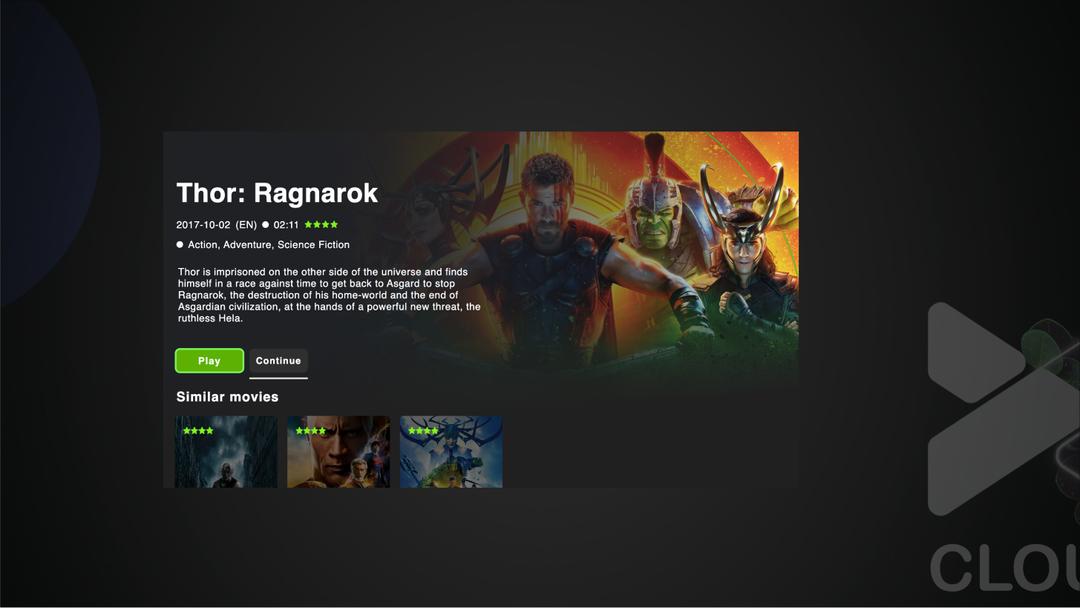Open the third similar movie thumbnail with blue poster
Viewport: 1080px width, 608px height.
click(x=451, y=452)
